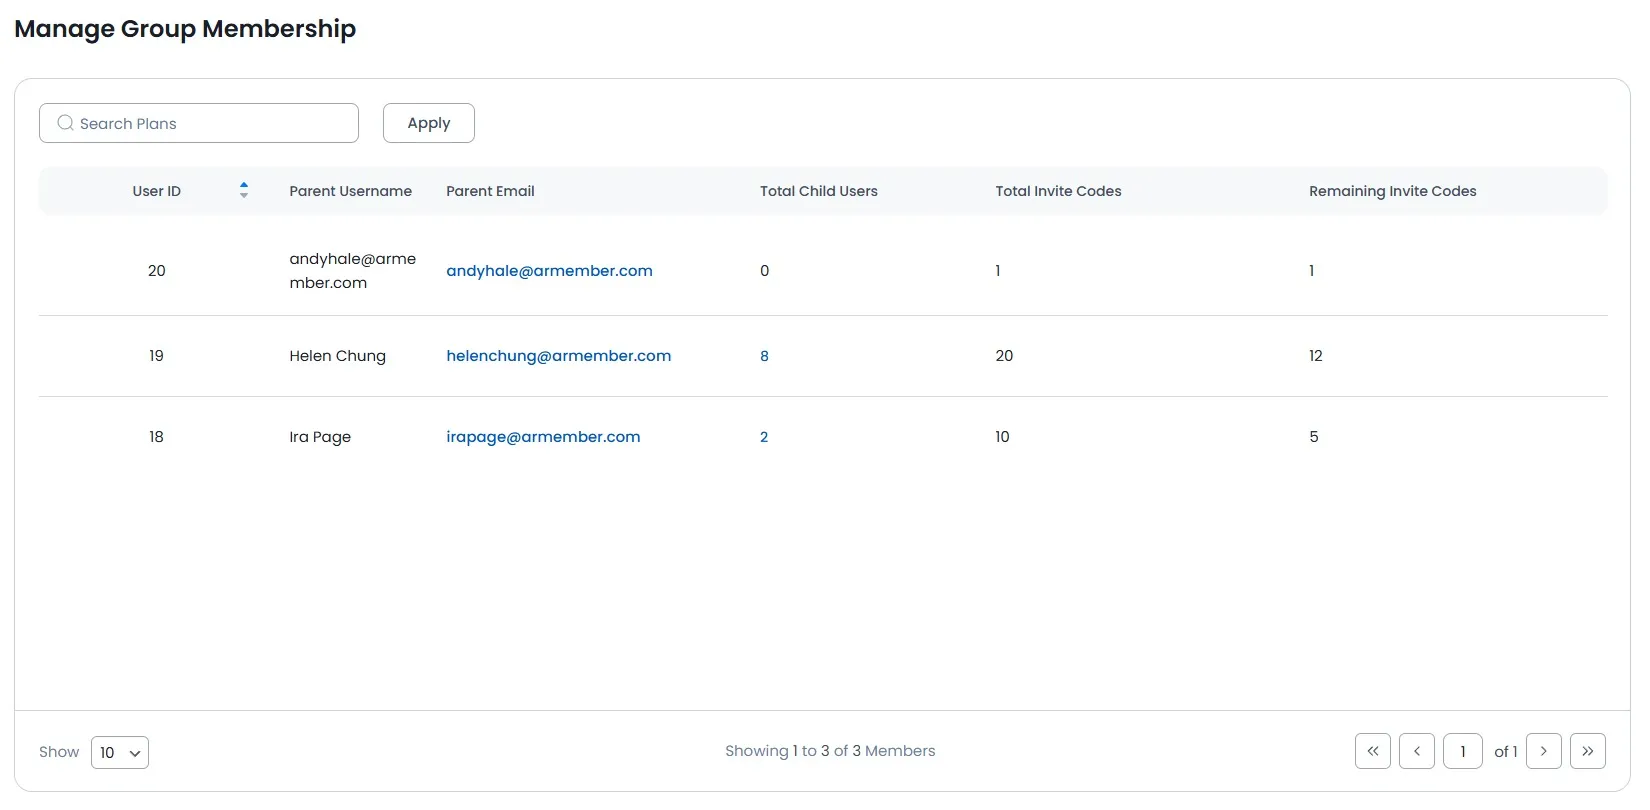The height and width of the screenshot is (810, 1650).
Task: Sort by the User ID column header
Action: (x=157, y=191)
